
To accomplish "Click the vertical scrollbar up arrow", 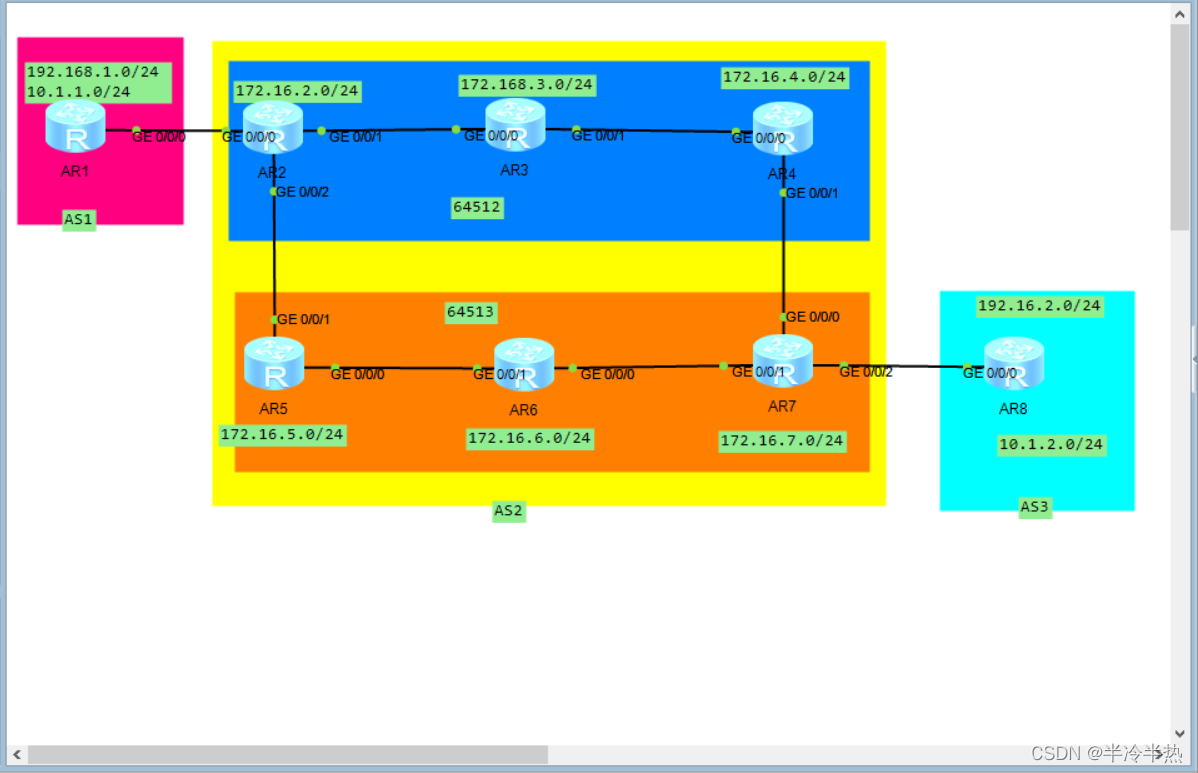I will (x=1180, y=14).
